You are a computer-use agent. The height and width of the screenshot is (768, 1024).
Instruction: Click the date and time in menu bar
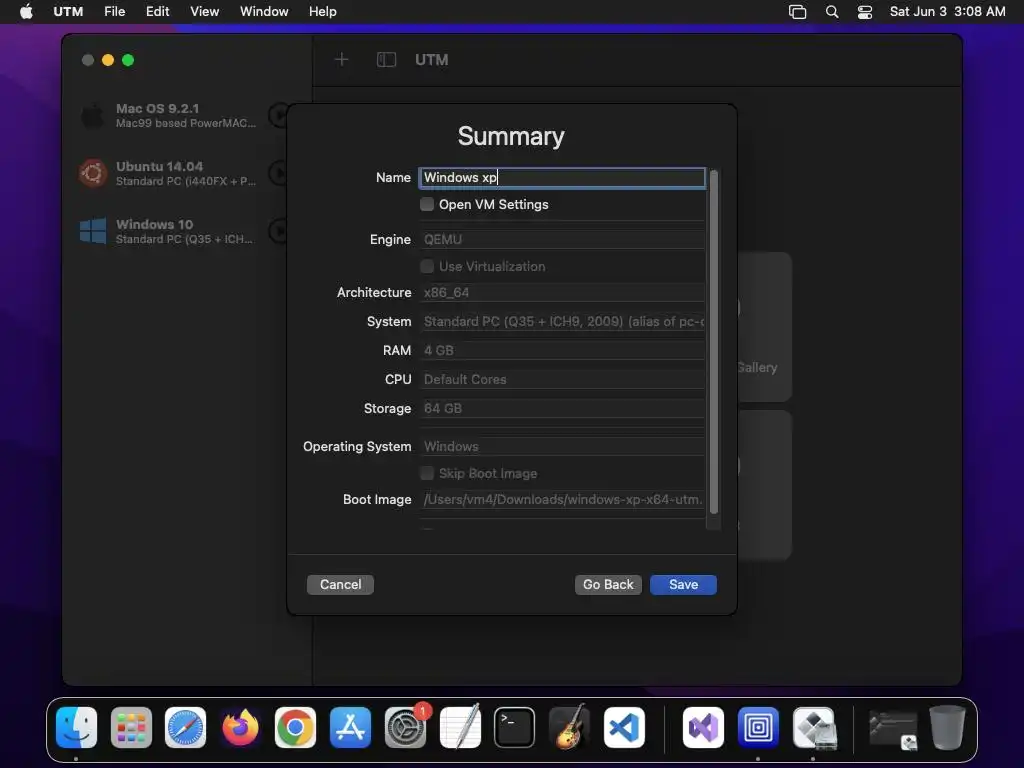pos(947,11)
